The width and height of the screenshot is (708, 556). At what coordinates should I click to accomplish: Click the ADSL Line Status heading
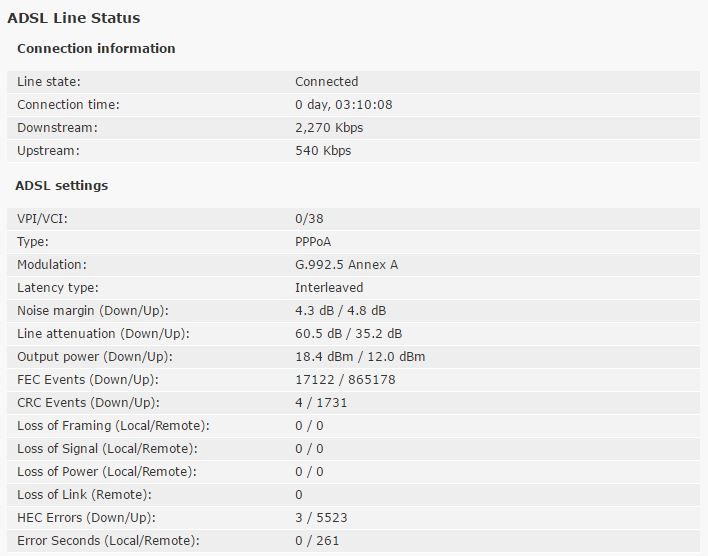click(74, 18)
